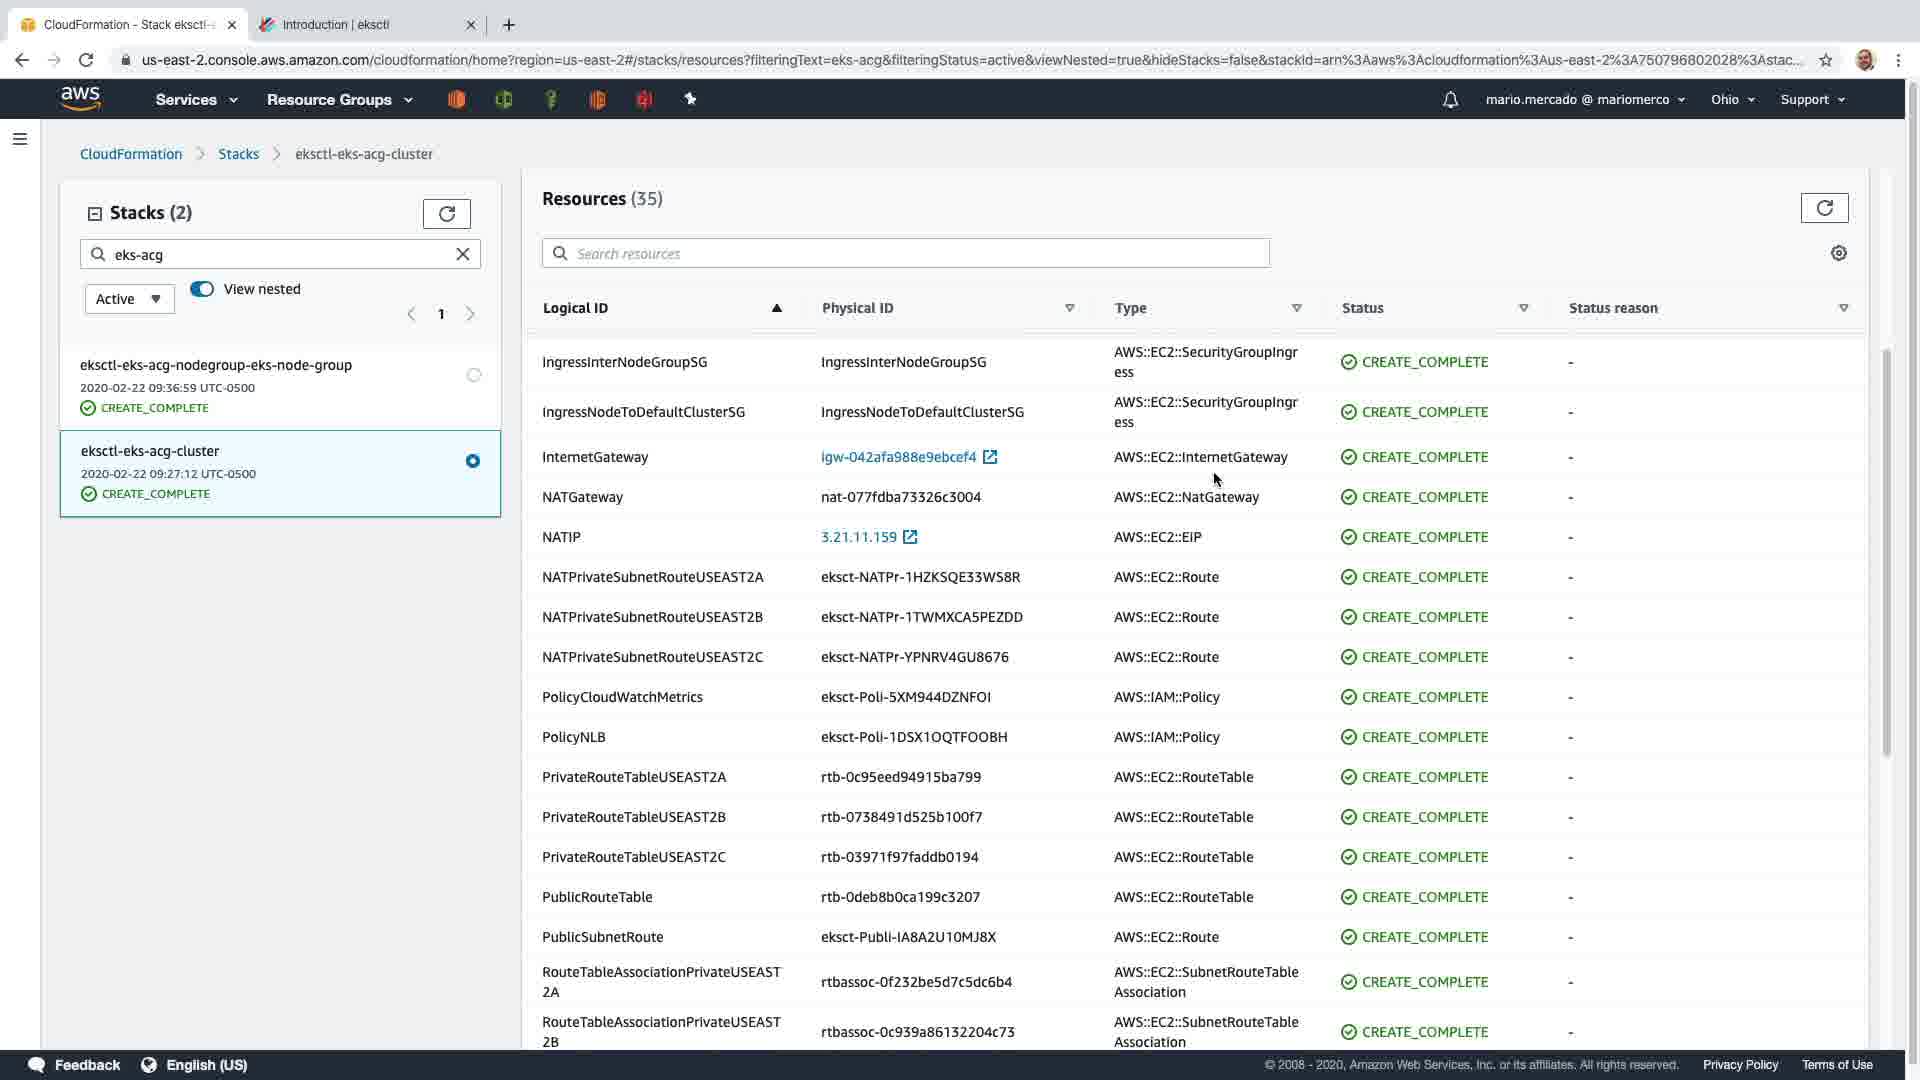Screen dimensions: 1920x1080
Task: Open the NATIP address 3.21.11.159 link
Action: [x=858, y=537]
